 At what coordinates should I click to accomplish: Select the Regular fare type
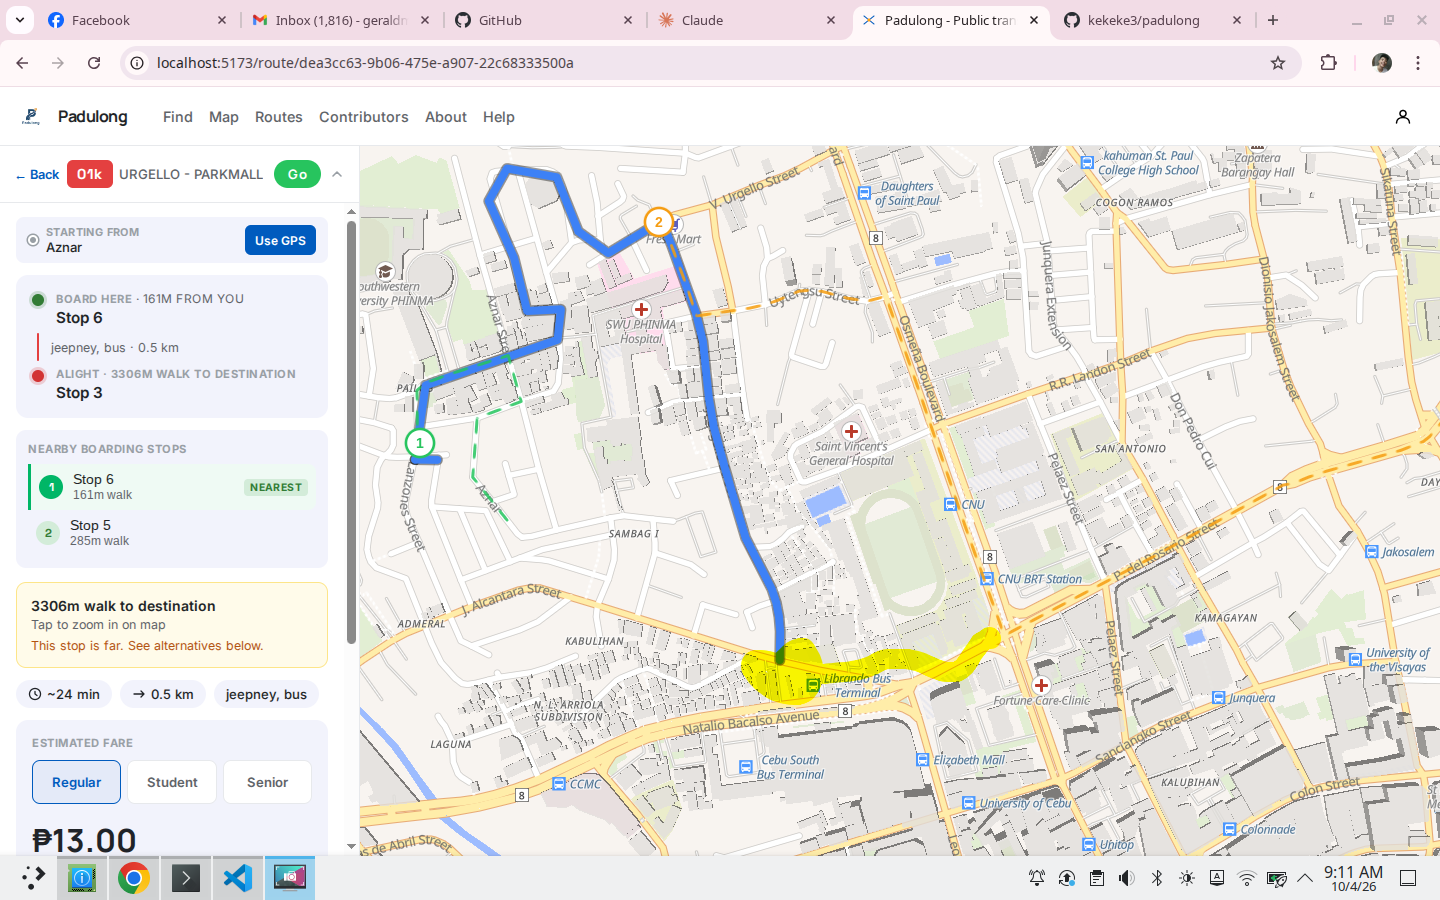[76, 782]
